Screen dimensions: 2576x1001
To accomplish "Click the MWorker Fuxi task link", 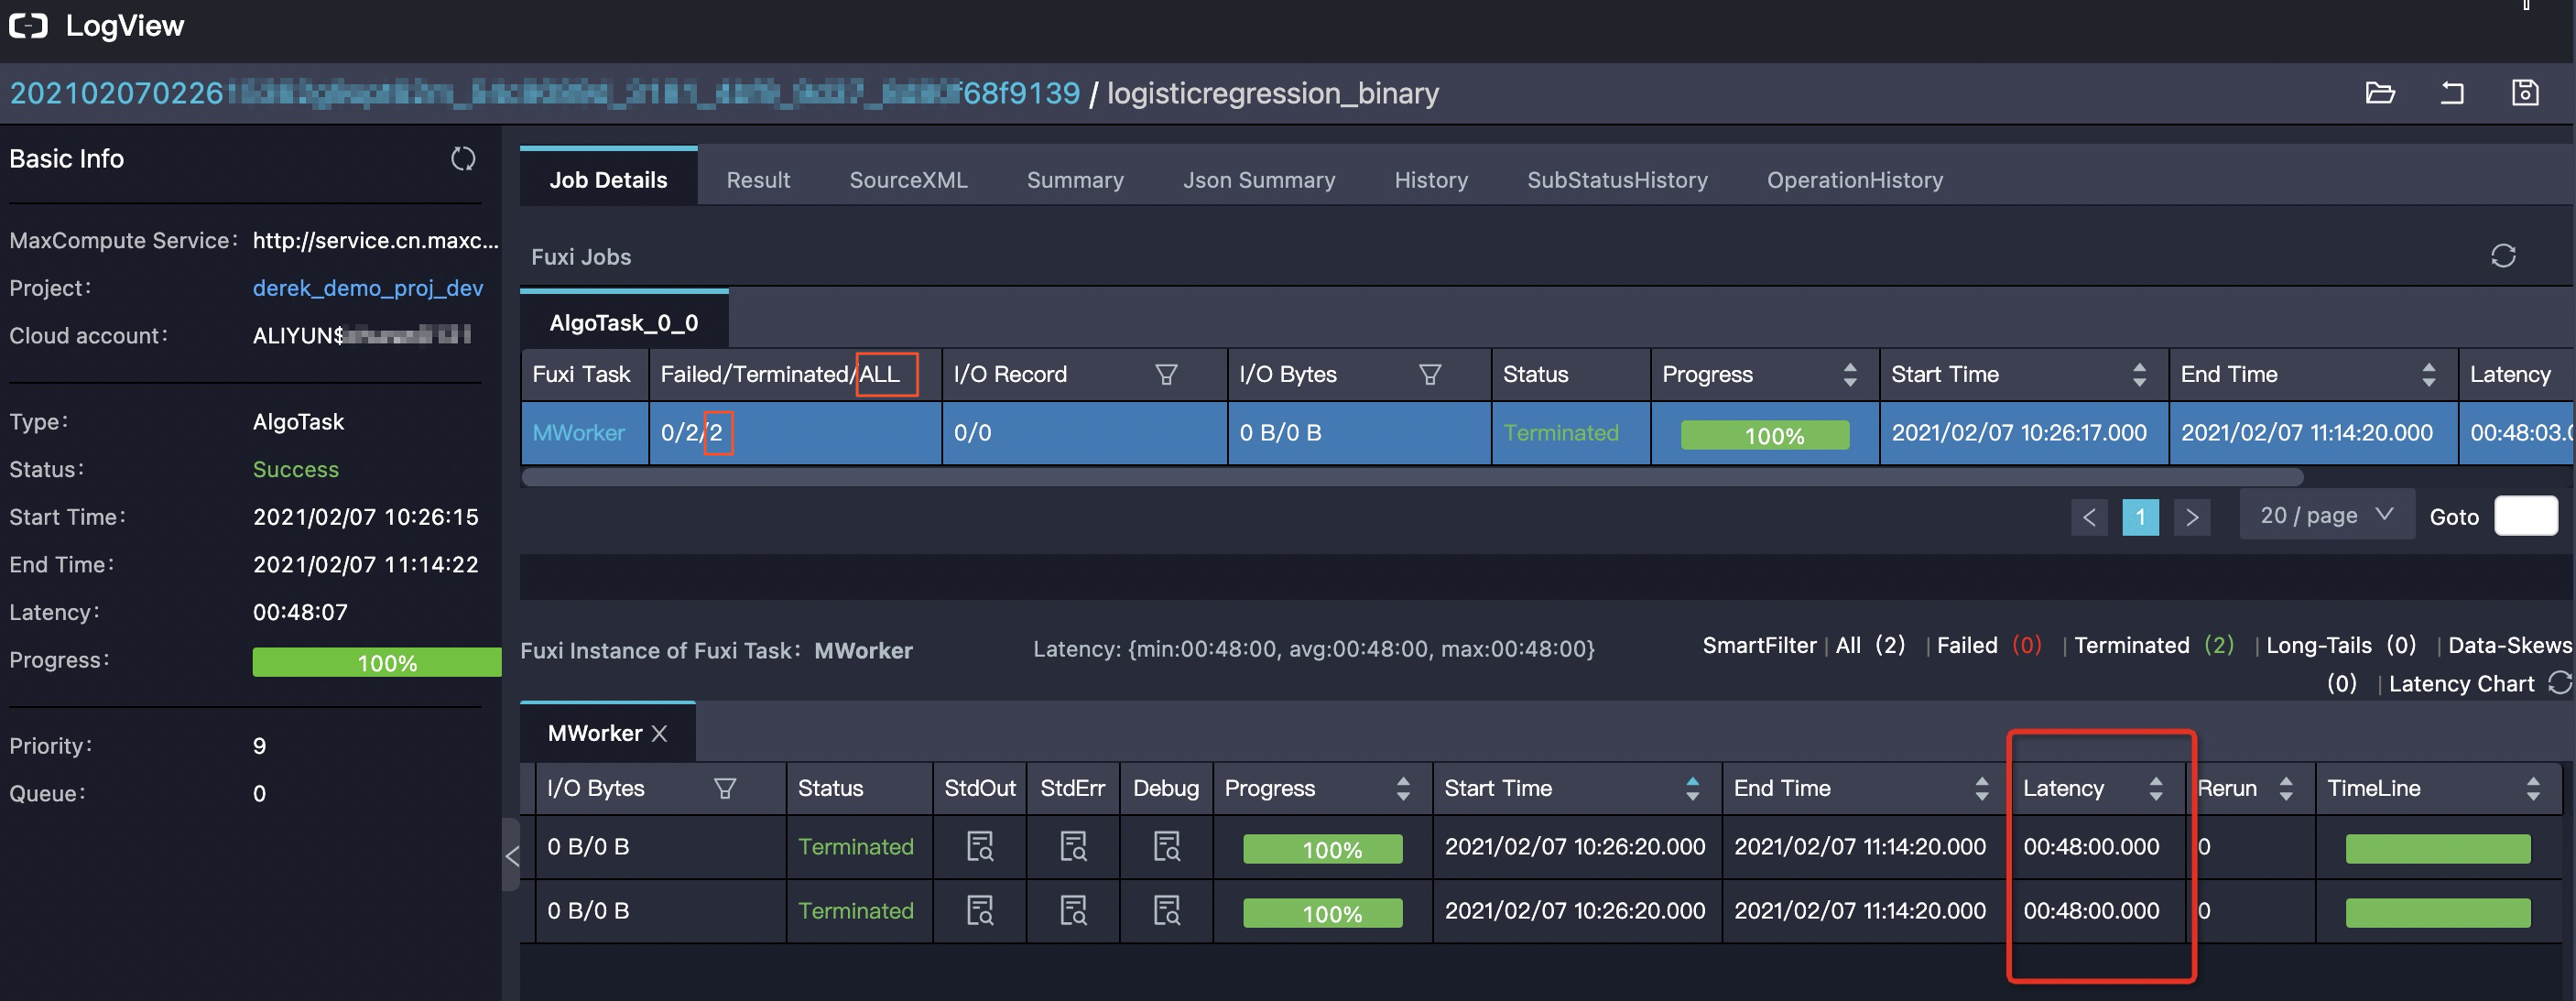I will [x=578, y=433].
